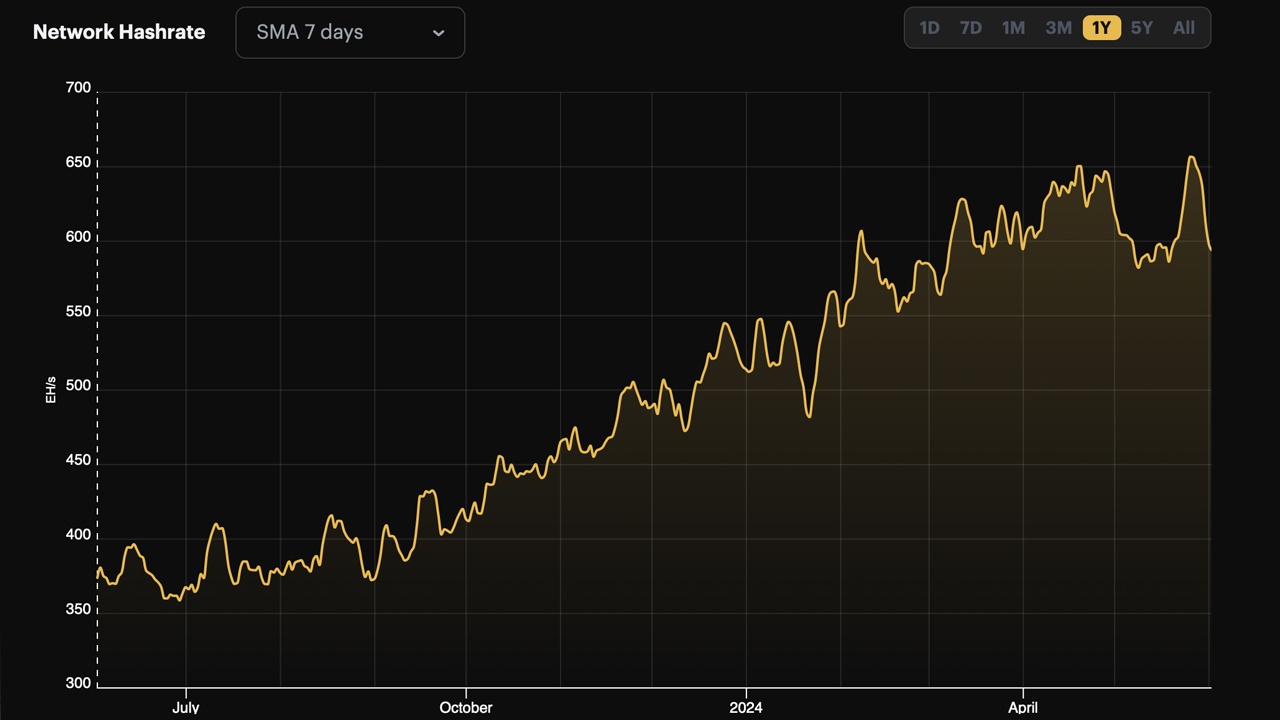Click the 700 mark on the y-axis
The height and width of the screenshot is (720, 1280).
pyautogui.click(x=78, y=87)
